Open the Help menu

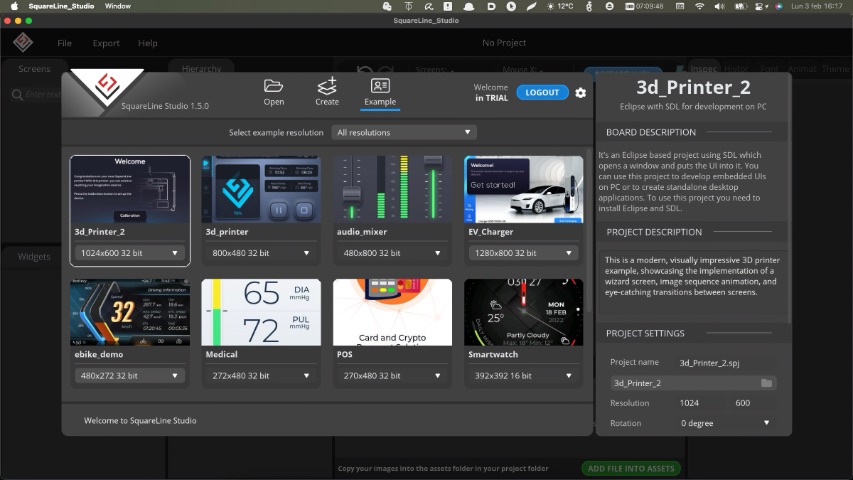pos(147,43)
